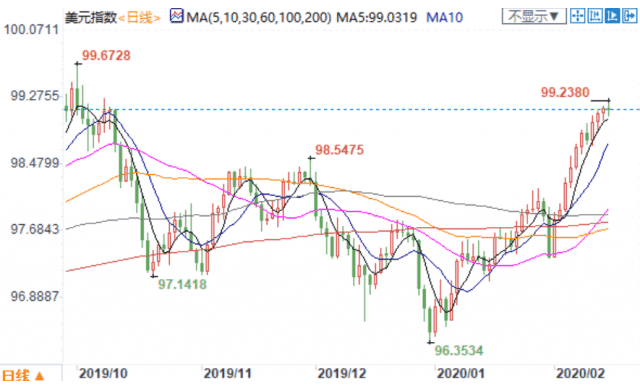Viewport: 640px width, 390px height.
Task: Expand the 日线 period selector at bottom-left
Action: pyautogui.click(x=22, y=375)
